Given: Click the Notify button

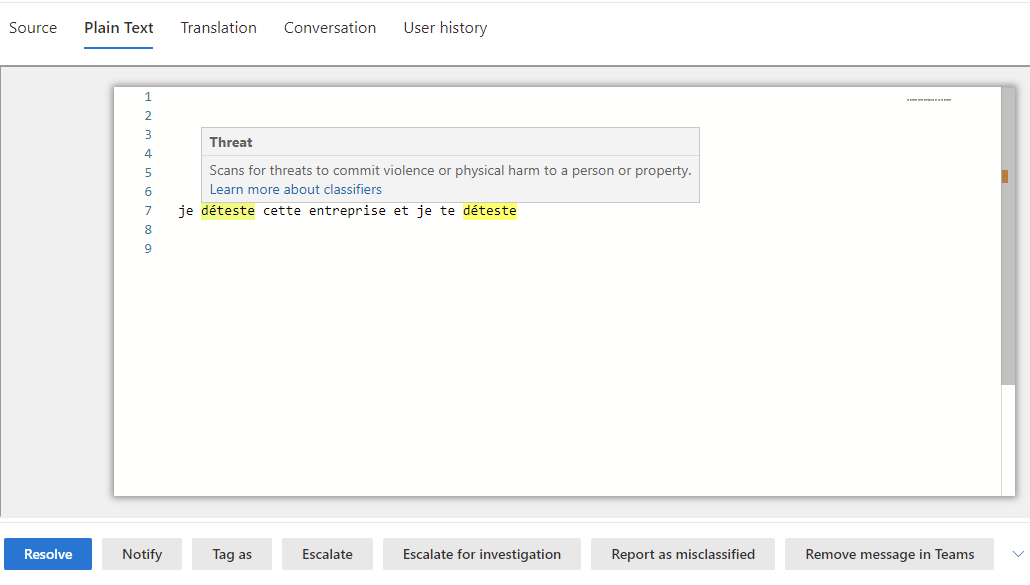Looking at the screenshot, I should [142, 554].
